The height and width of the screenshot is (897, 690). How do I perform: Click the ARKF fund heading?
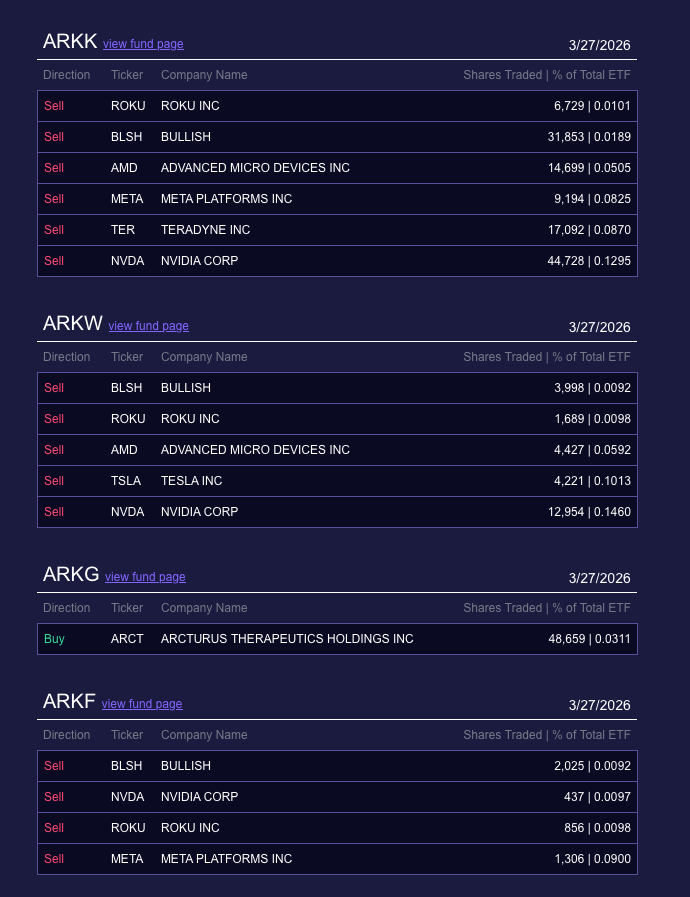click(69, 702)
